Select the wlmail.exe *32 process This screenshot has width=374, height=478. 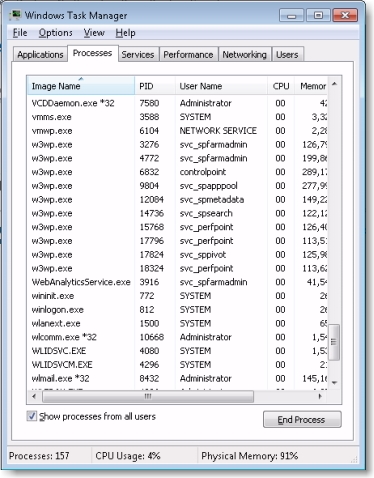177,378
